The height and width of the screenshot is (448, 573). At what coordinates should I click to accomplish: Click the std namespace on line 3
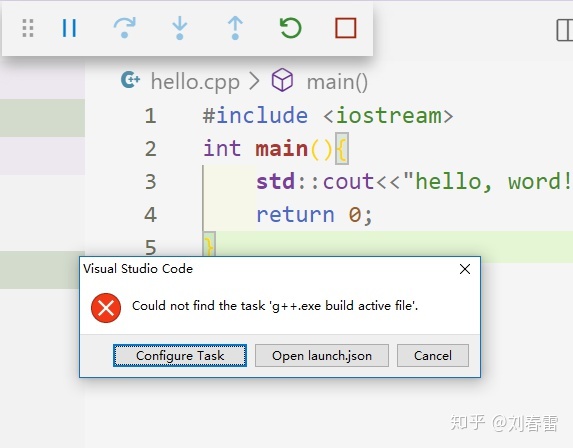(x=275, y=181)
